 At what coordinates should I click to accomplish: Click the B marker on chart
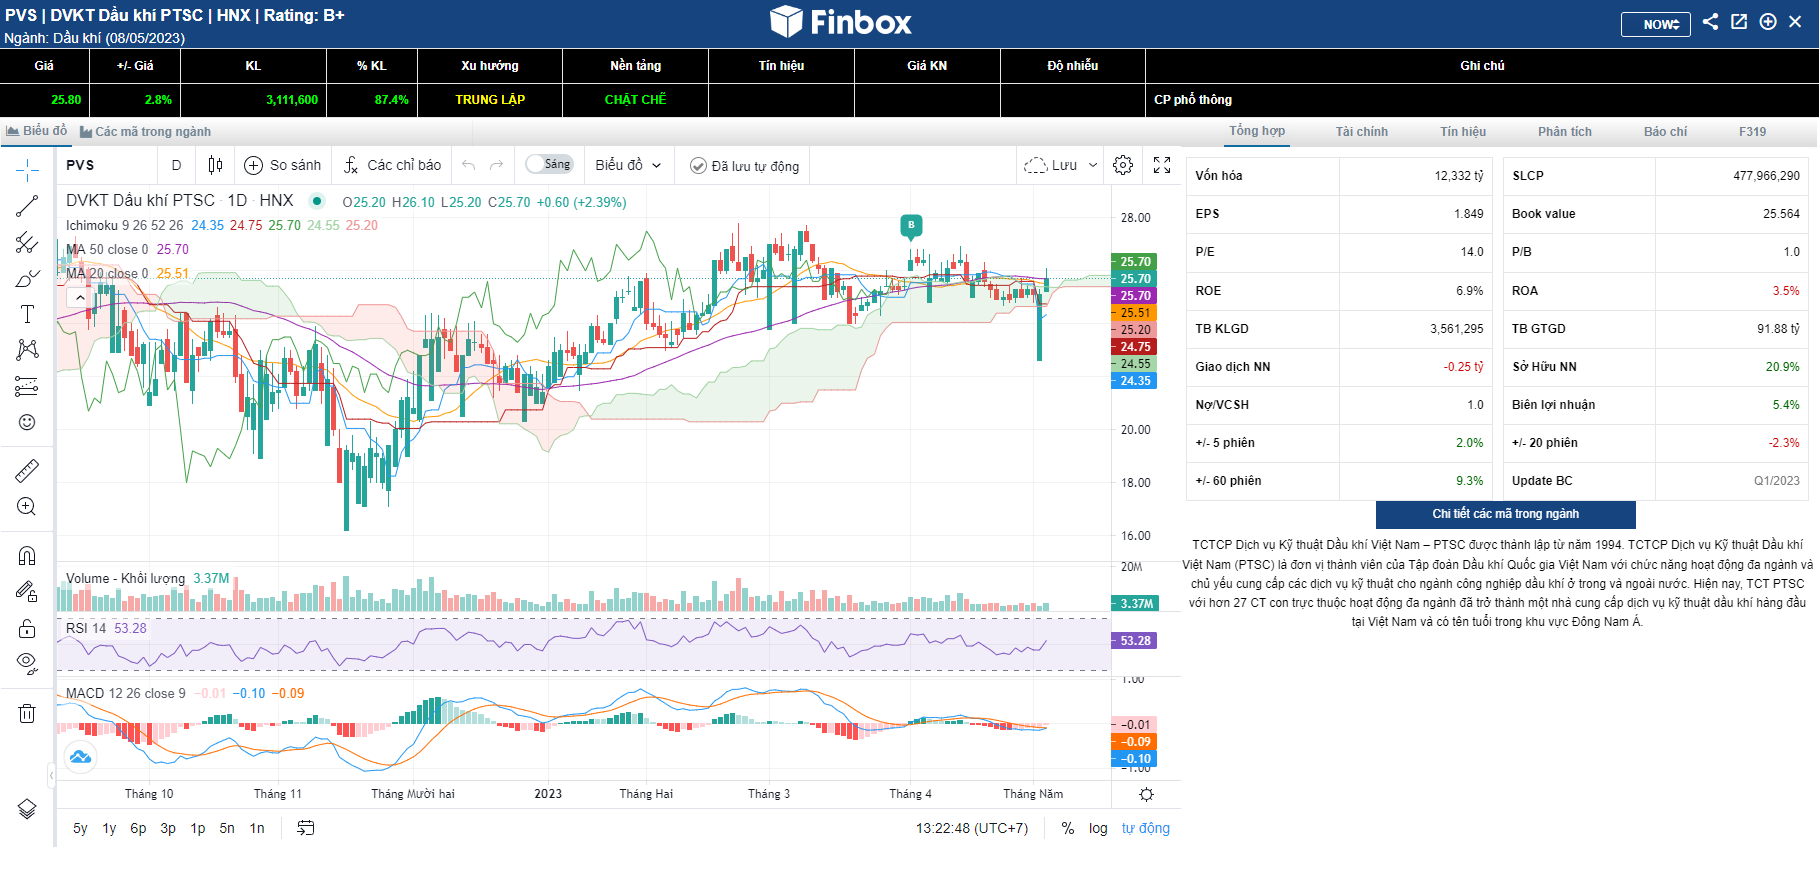coord(911,226)
